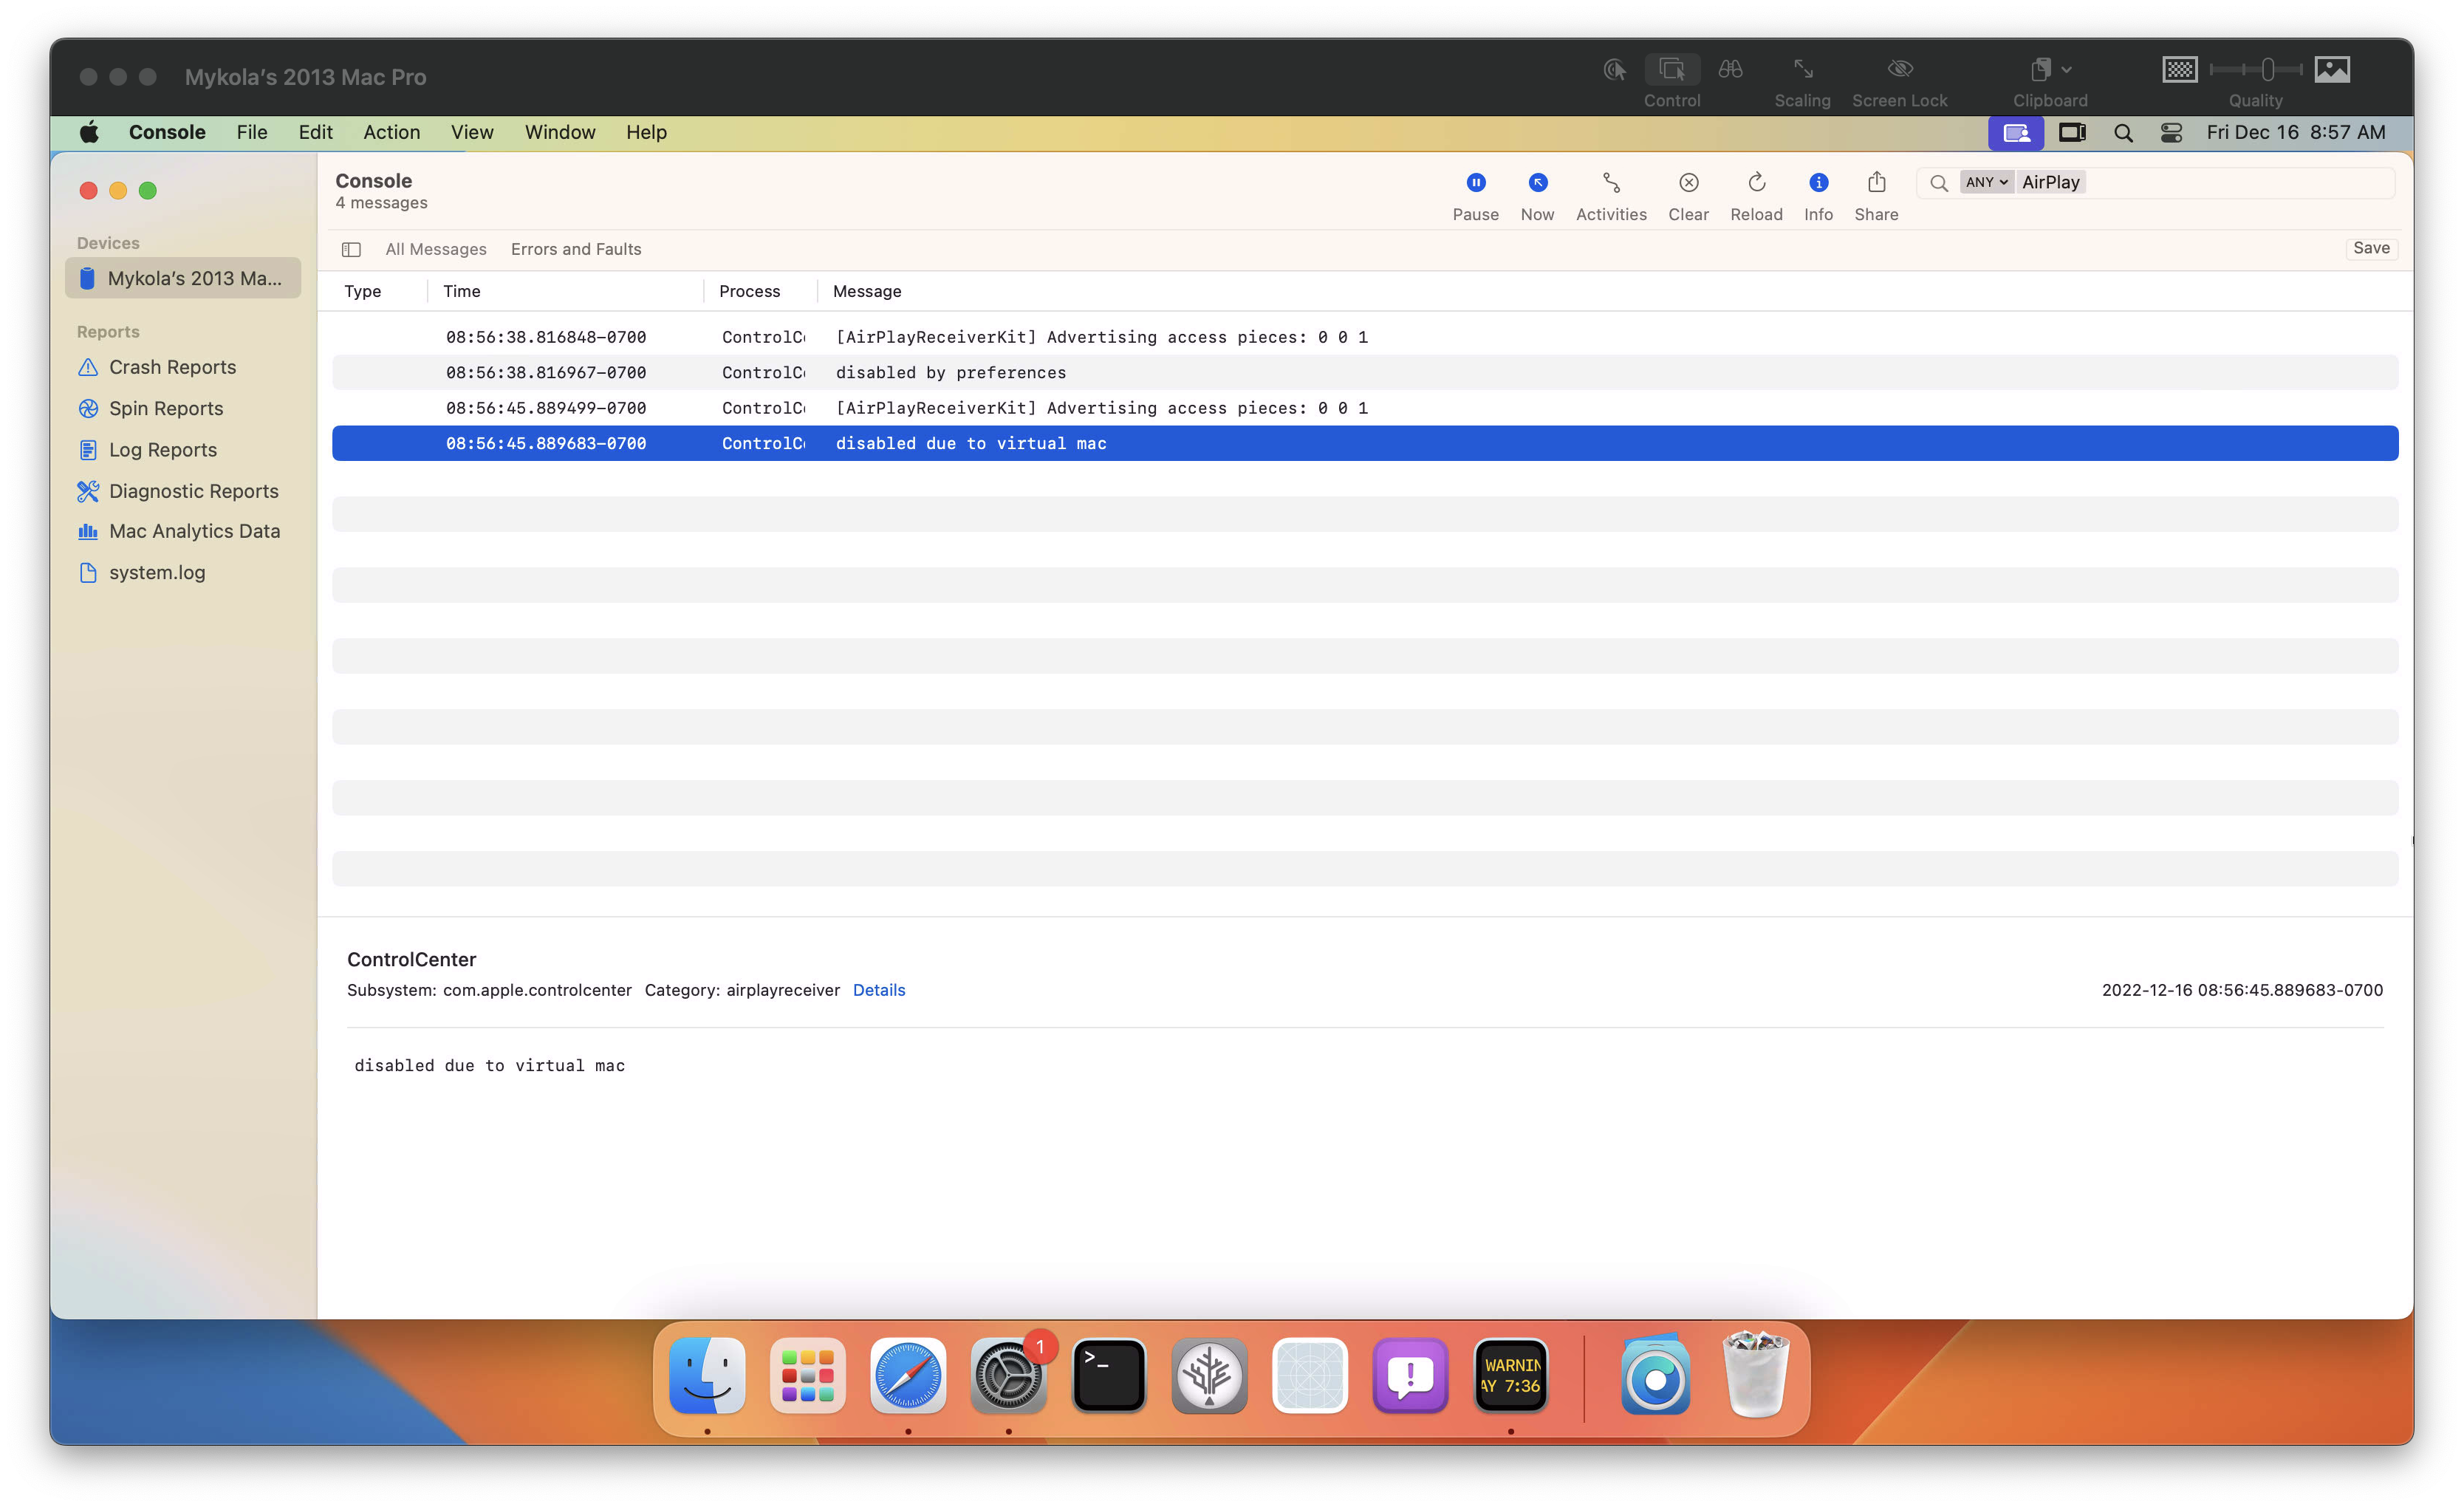
Task: Clear all displayed console messages
Action: coord(1688,182)
